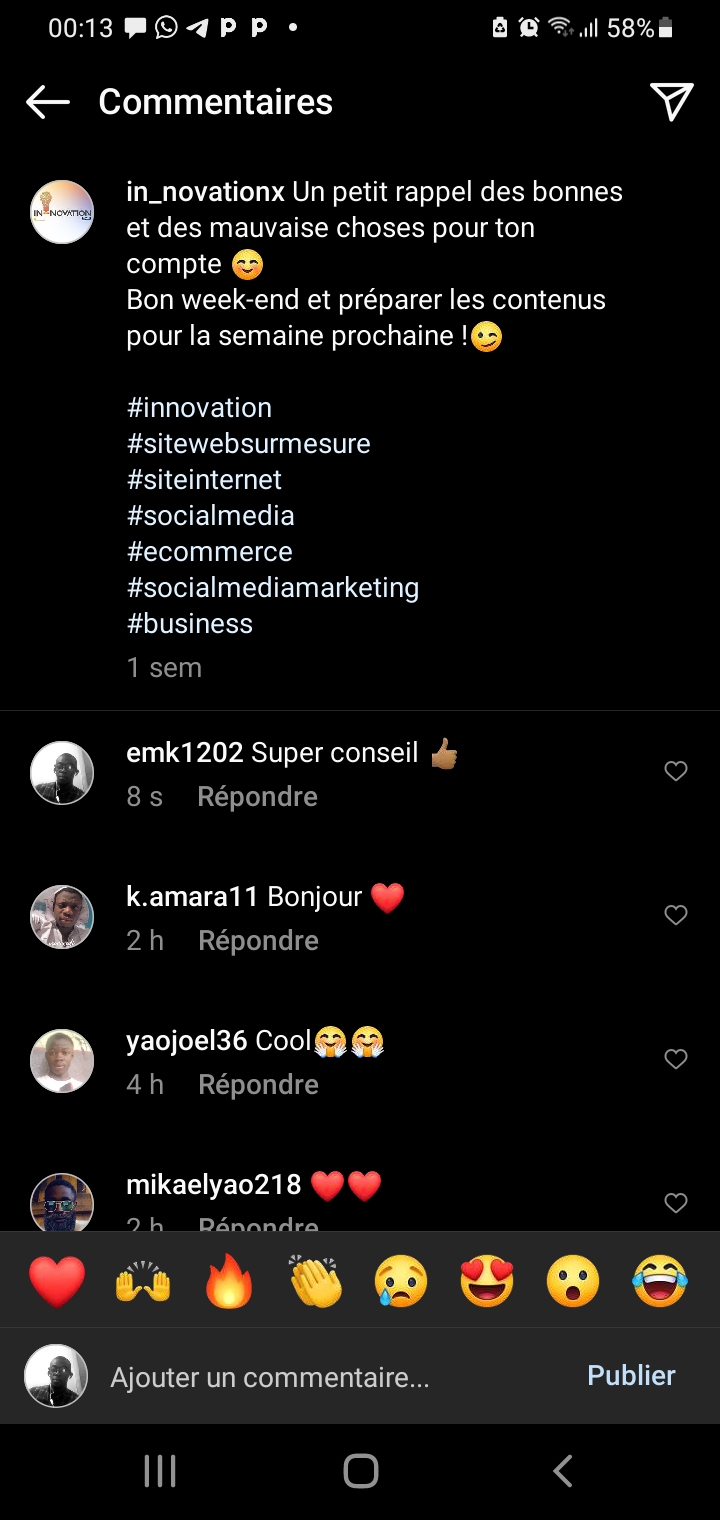The image size is (720, 1520).
Task: Open the #socialmediamarketing hashtag
Action: coord(272,588)
